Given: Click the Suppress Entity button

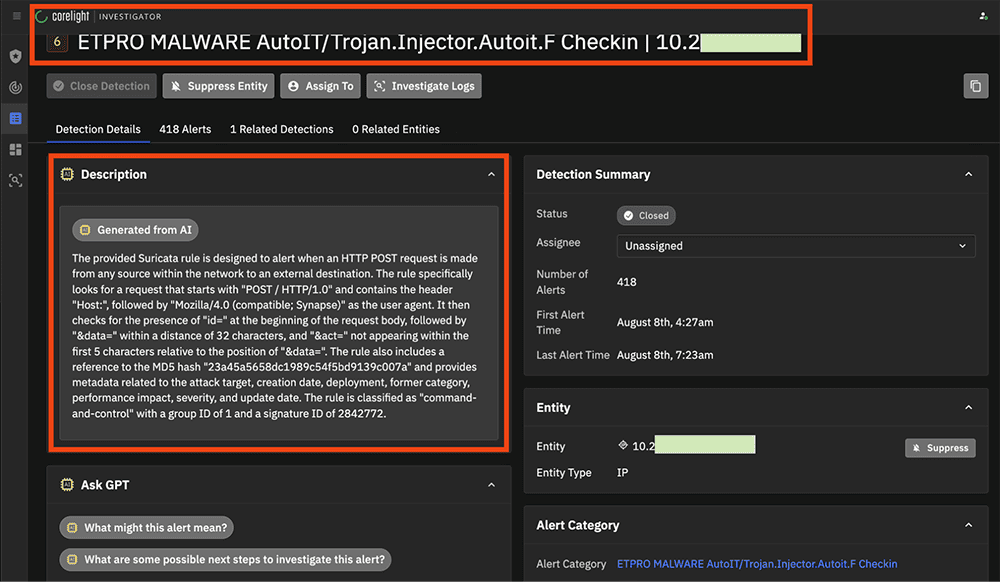Looking at the screenshot, I should 218,86.
